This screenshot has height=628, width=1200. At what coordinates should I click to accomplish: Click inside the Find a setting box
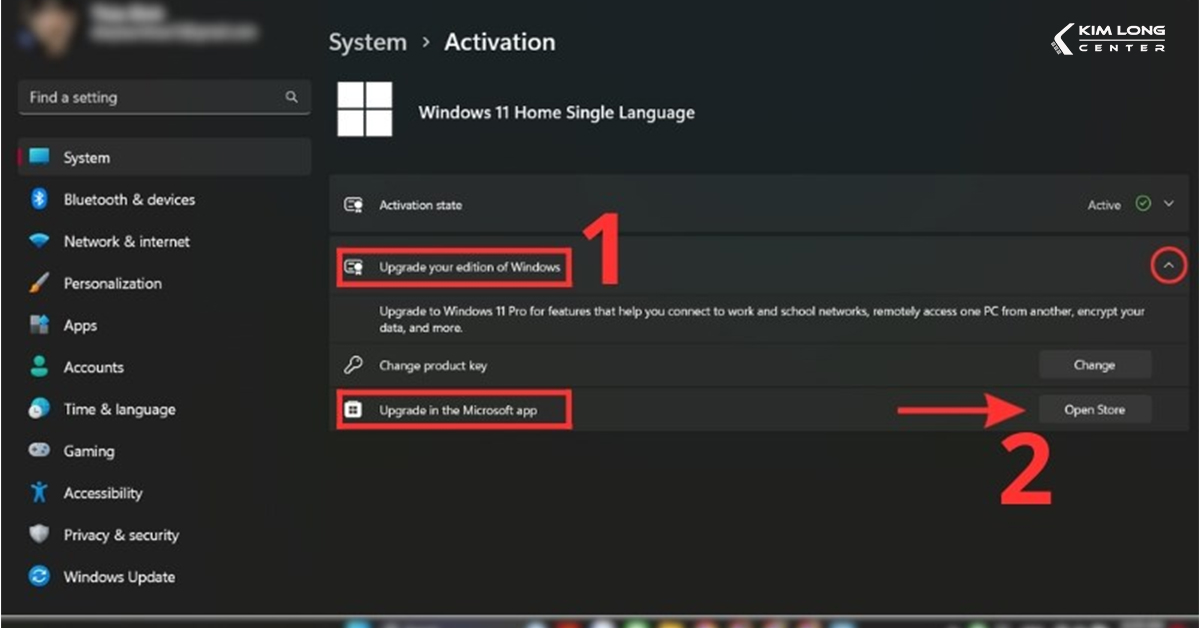pos(150,97)
